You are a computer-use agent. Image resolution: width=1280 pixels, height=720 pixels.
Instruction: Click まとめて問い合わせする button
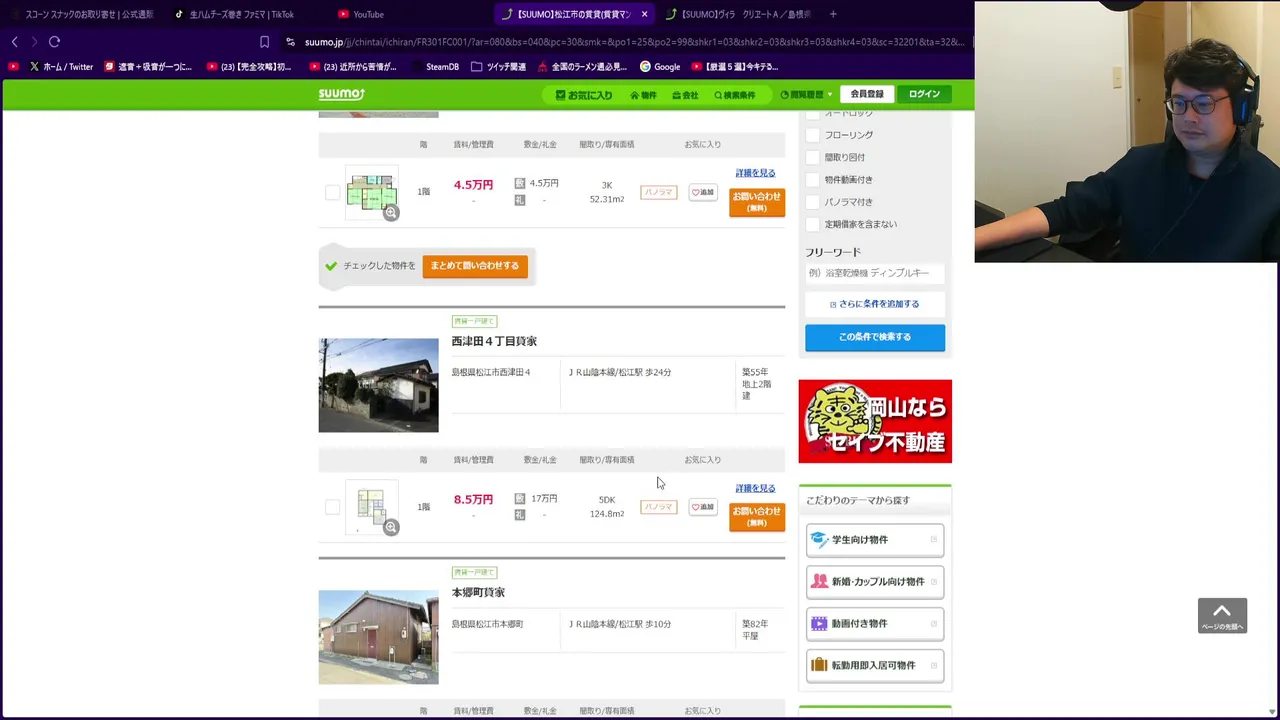[475, 266]
